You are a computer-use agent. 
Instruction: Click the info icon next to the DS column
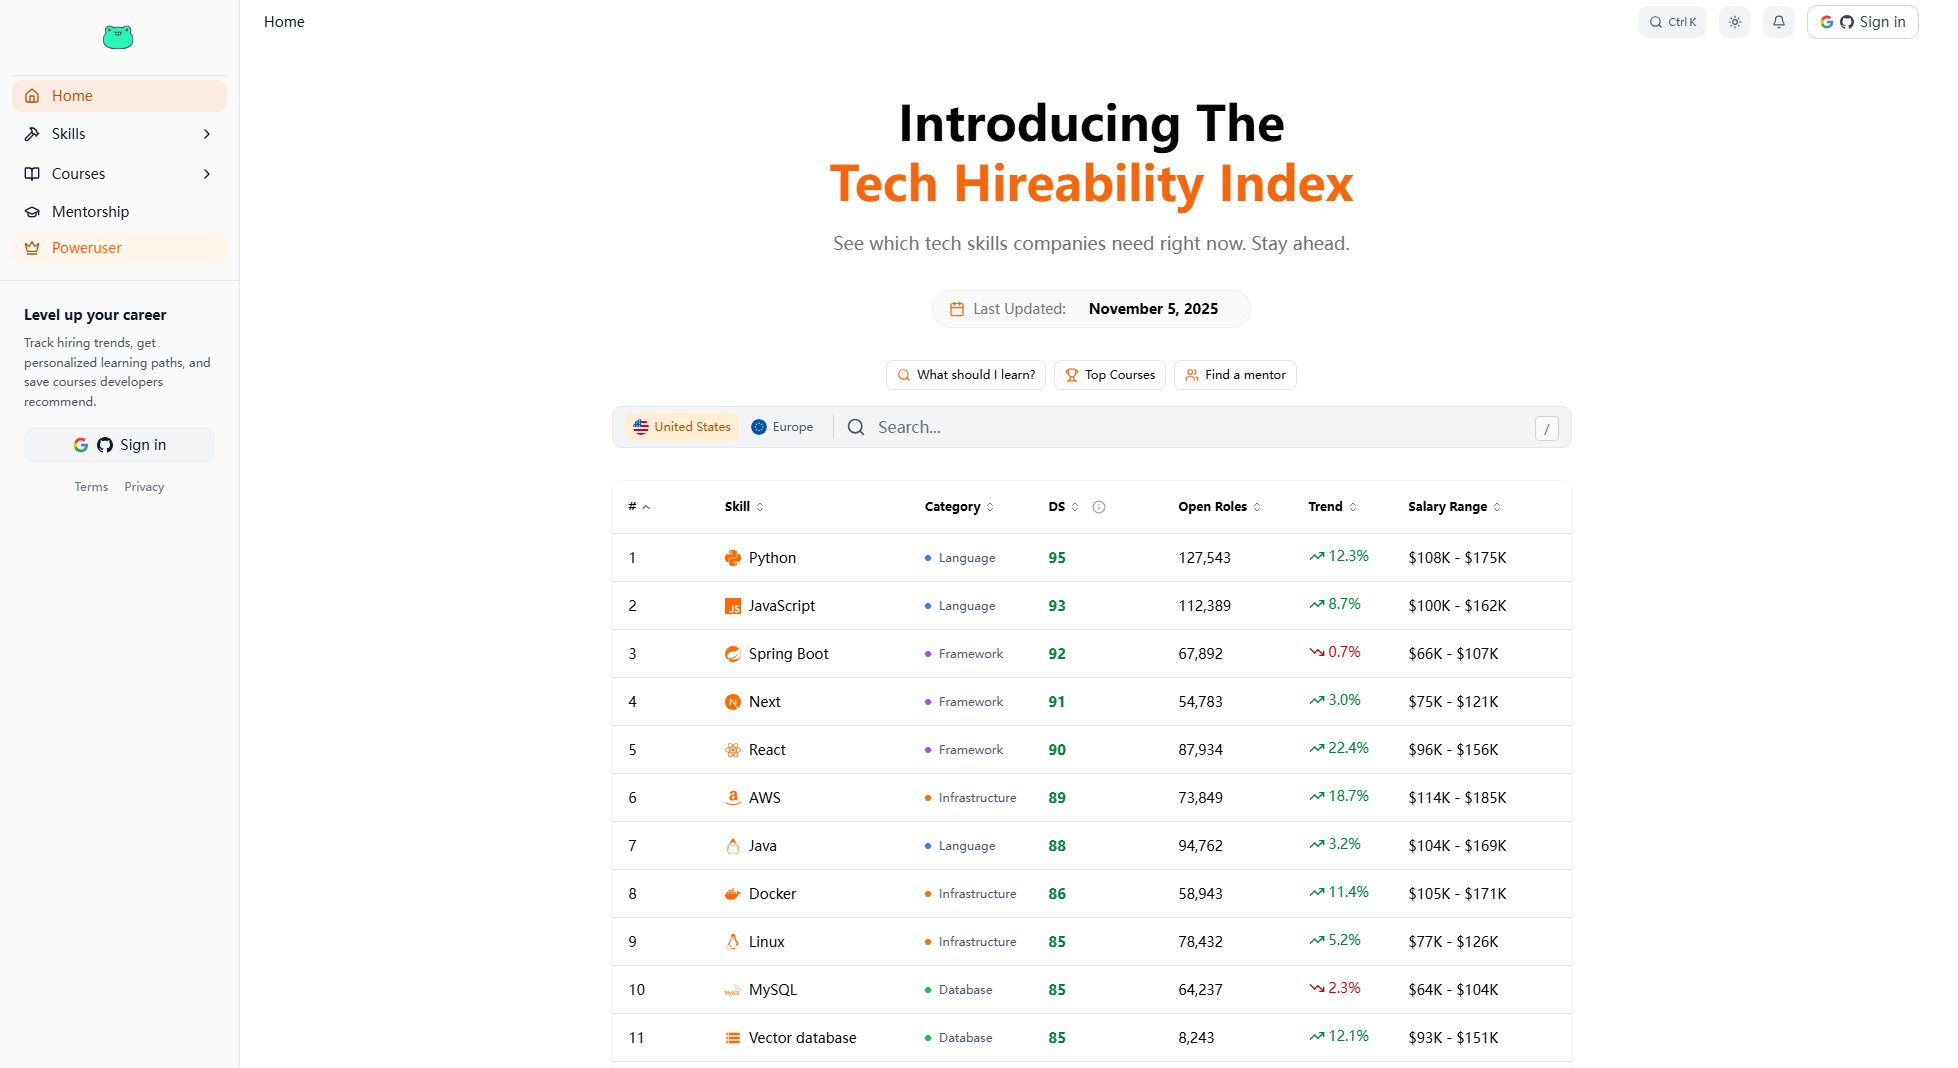1098,506
